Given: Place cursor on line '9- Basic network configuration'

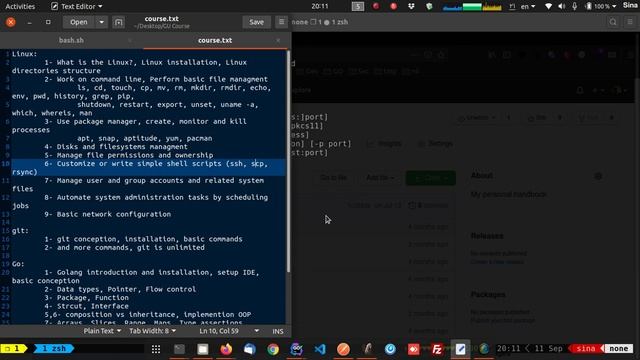Looking at the screenshot, I should (108, 214).
